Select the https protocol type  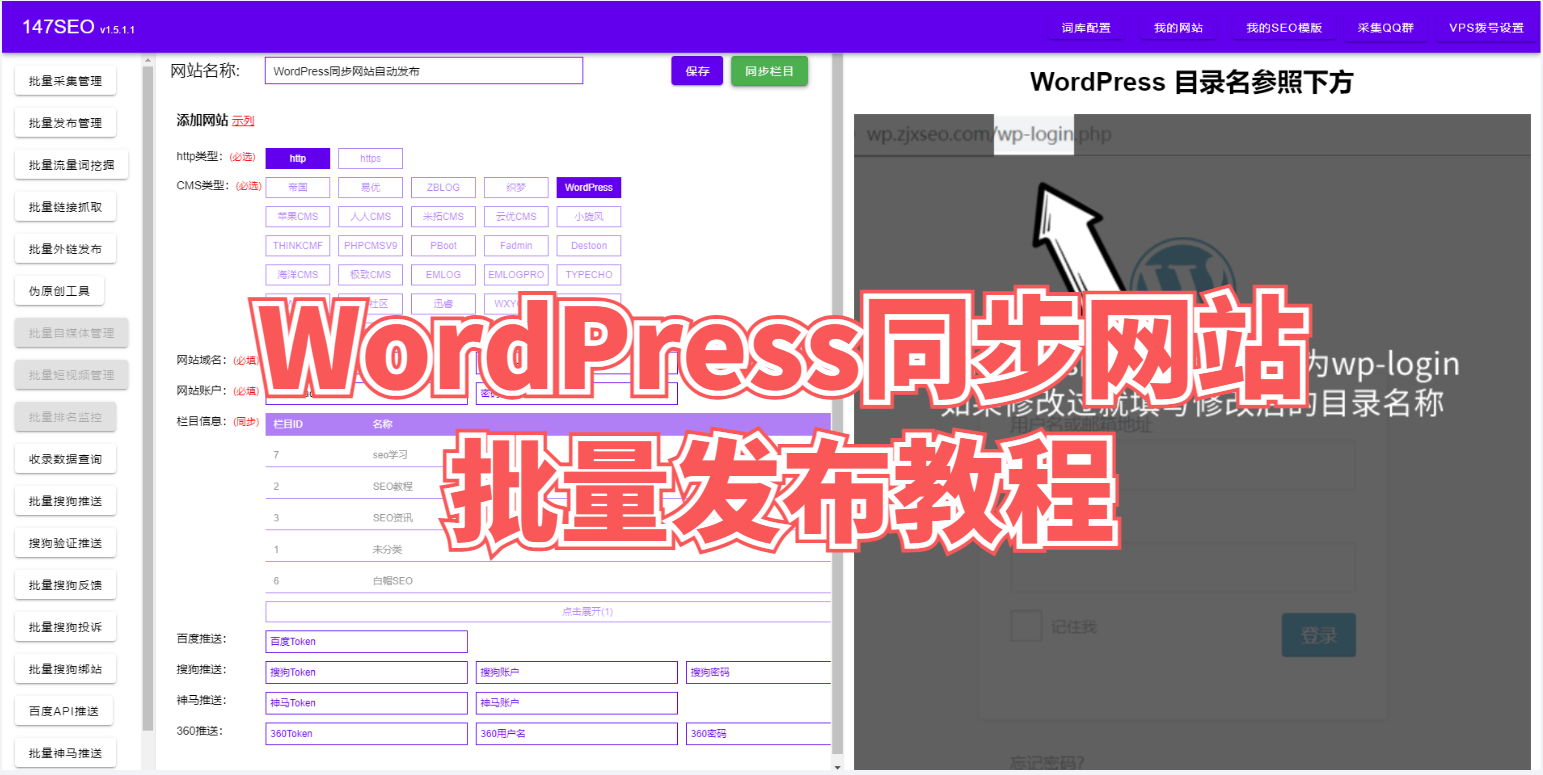[x=370, y=158]
